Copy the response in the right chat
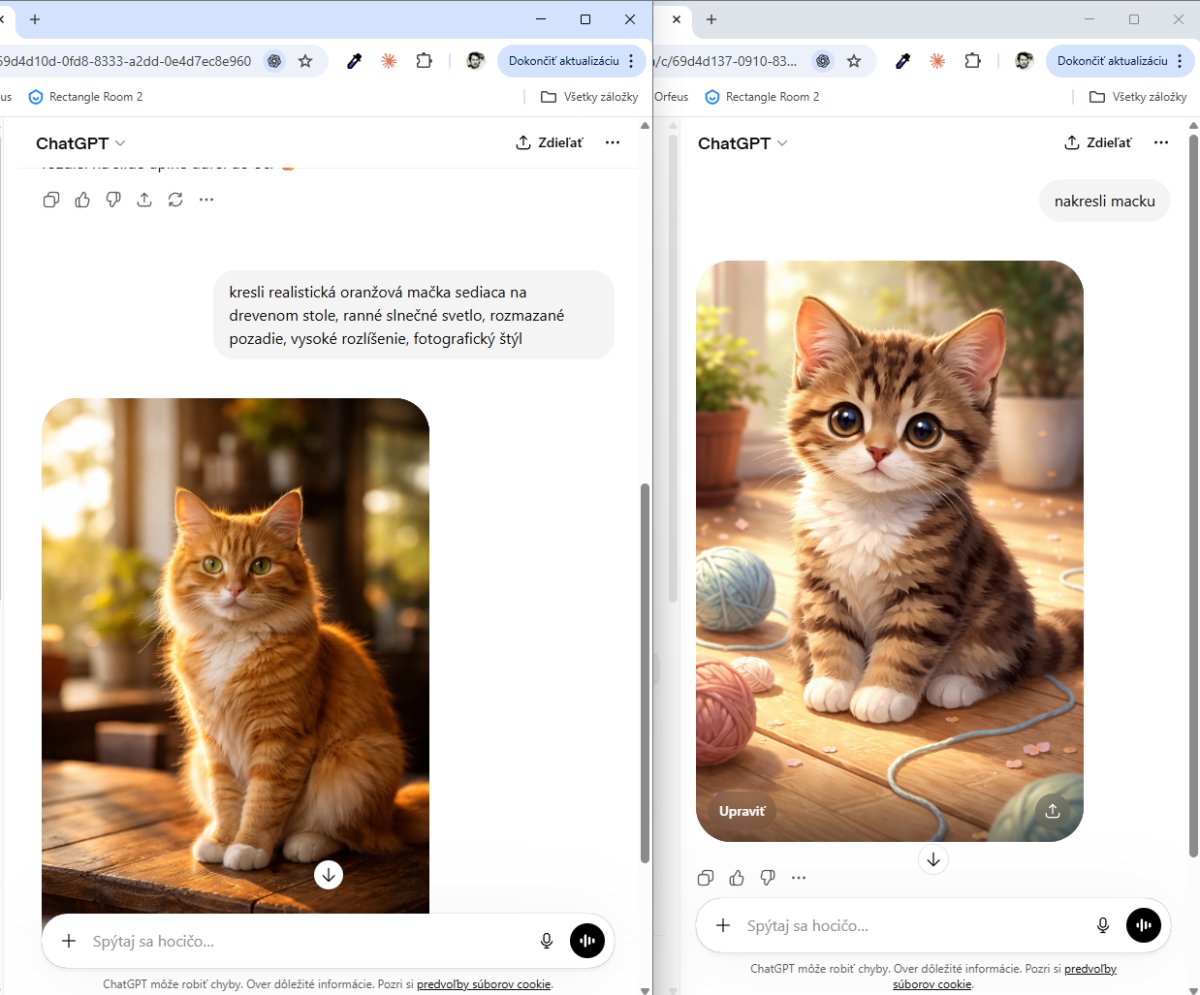Image resolution: width=1200 pixels, height=995 pixels. coord(706,878)
